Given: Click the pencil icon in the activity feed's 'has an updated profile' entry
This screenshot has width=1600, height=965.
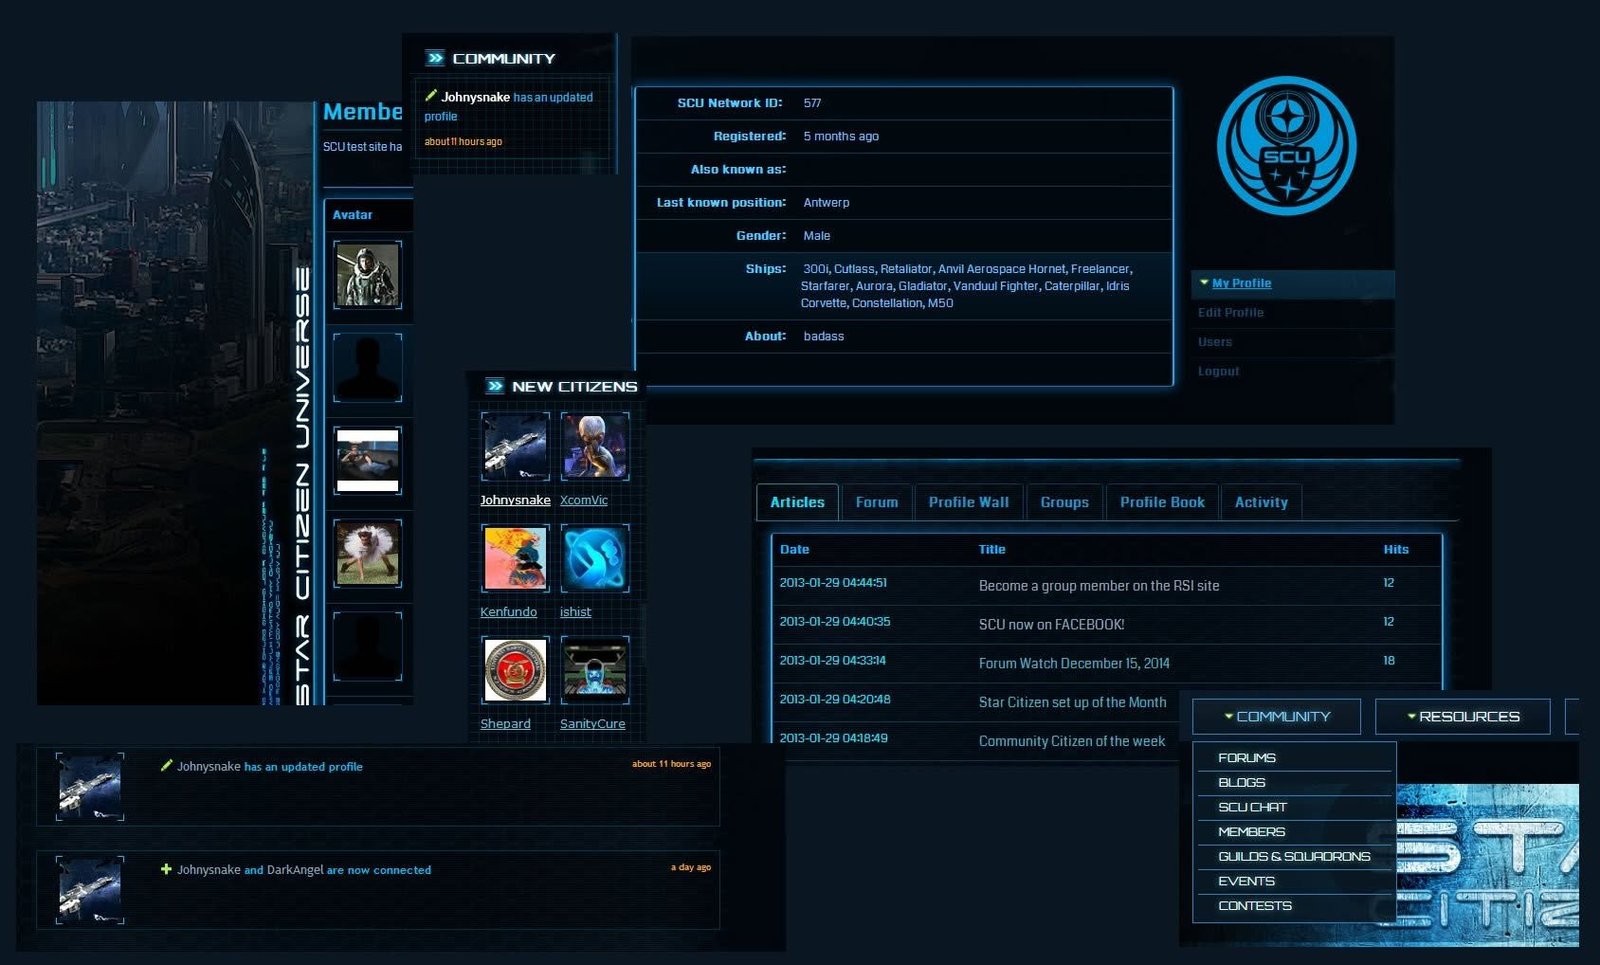Looking at the screenshot, I should click(x=166, y=765).
